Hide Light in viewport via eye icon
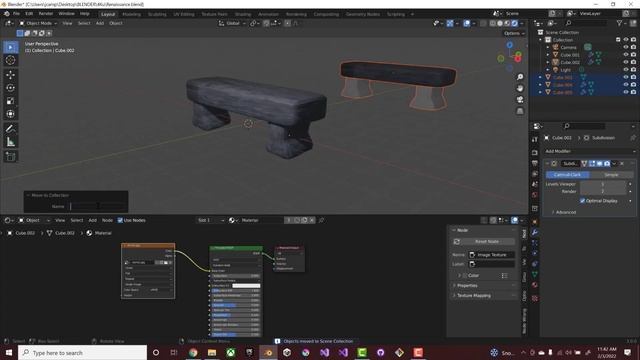 (625, 70)
